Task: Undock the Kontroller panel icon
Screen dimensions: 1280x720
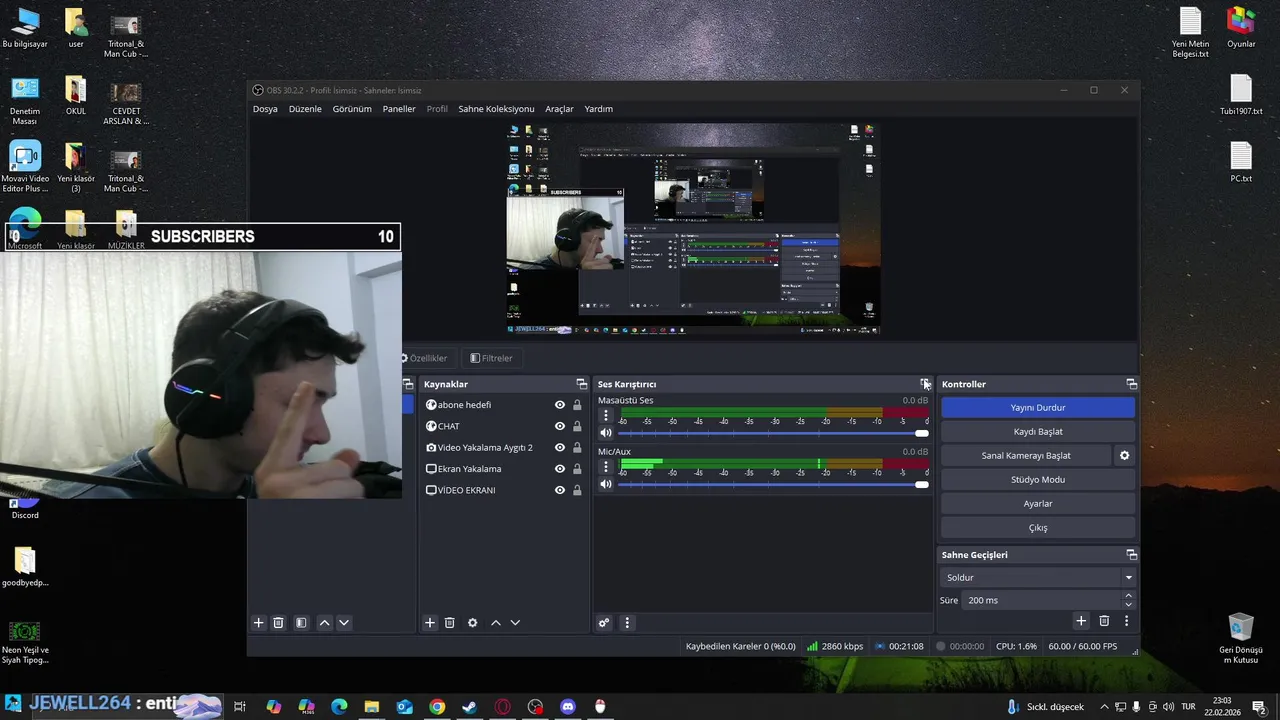Action: pyautogui.click(x=1132, y=384)
